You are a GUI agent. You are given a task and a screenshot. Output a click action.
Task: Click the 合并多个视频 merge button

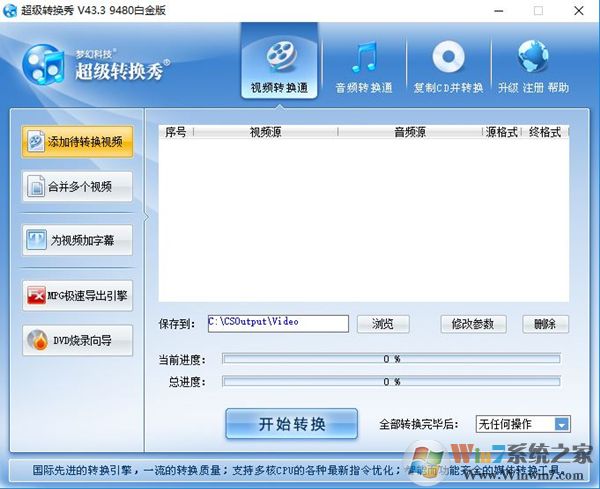(77, 187)
